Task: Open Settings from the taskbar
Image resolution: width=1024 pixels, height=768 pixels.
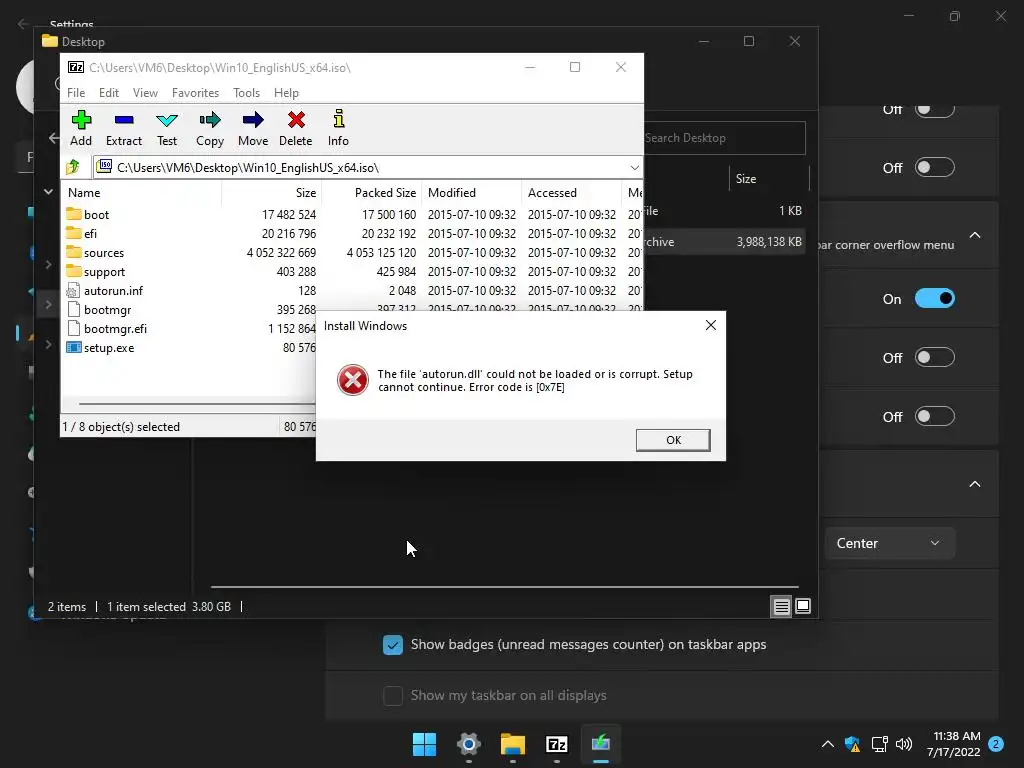Action: pos(469,744)
